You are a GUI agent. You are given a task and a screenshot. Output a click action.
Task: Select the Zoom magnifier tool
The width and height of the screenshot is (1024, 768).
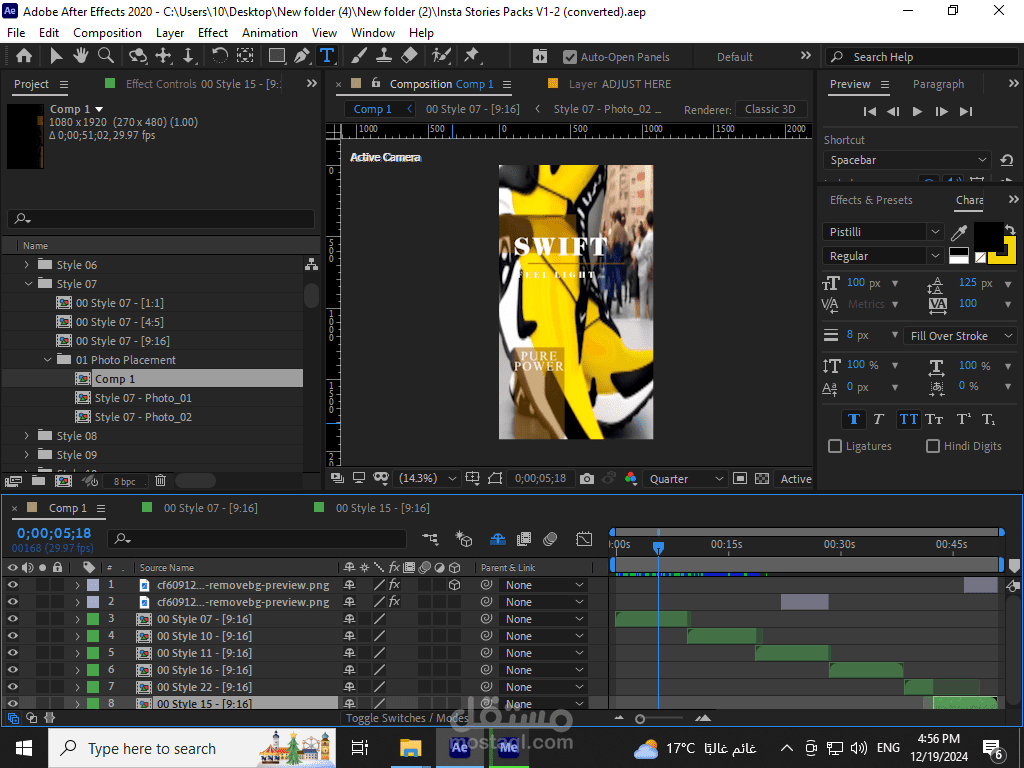[104, 56]
